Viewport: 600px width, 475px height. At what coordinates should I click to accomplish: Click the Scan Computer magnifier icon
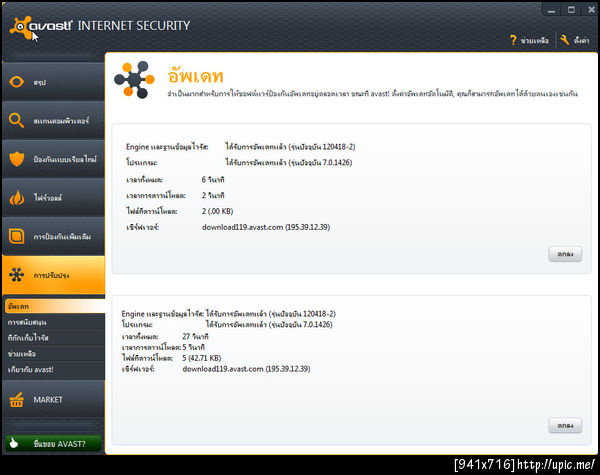pyautogui.click(x=16, y=121)
